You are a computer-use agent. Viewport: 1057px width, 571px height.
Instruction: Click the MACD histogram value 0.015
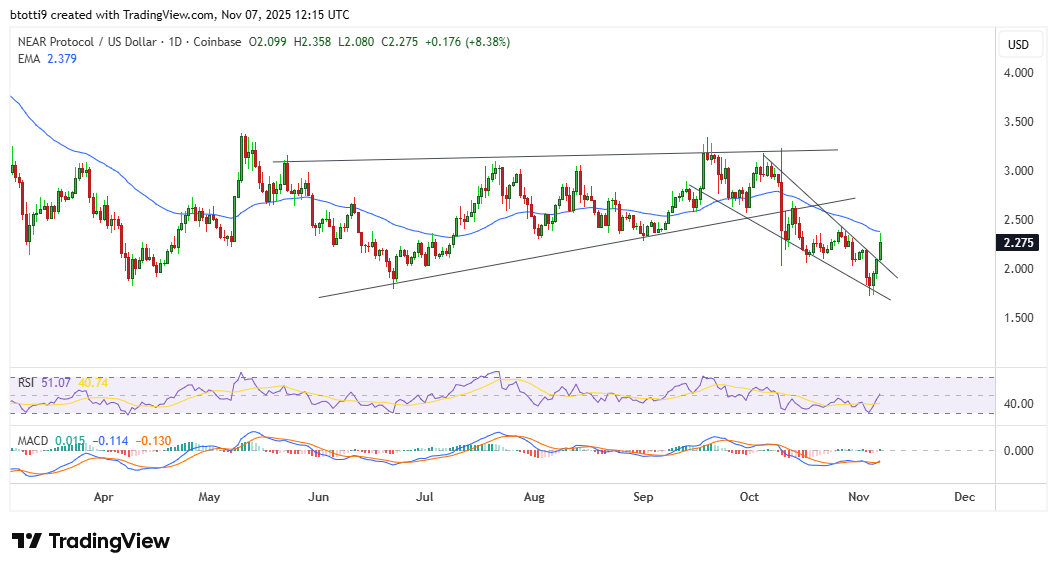69,439
